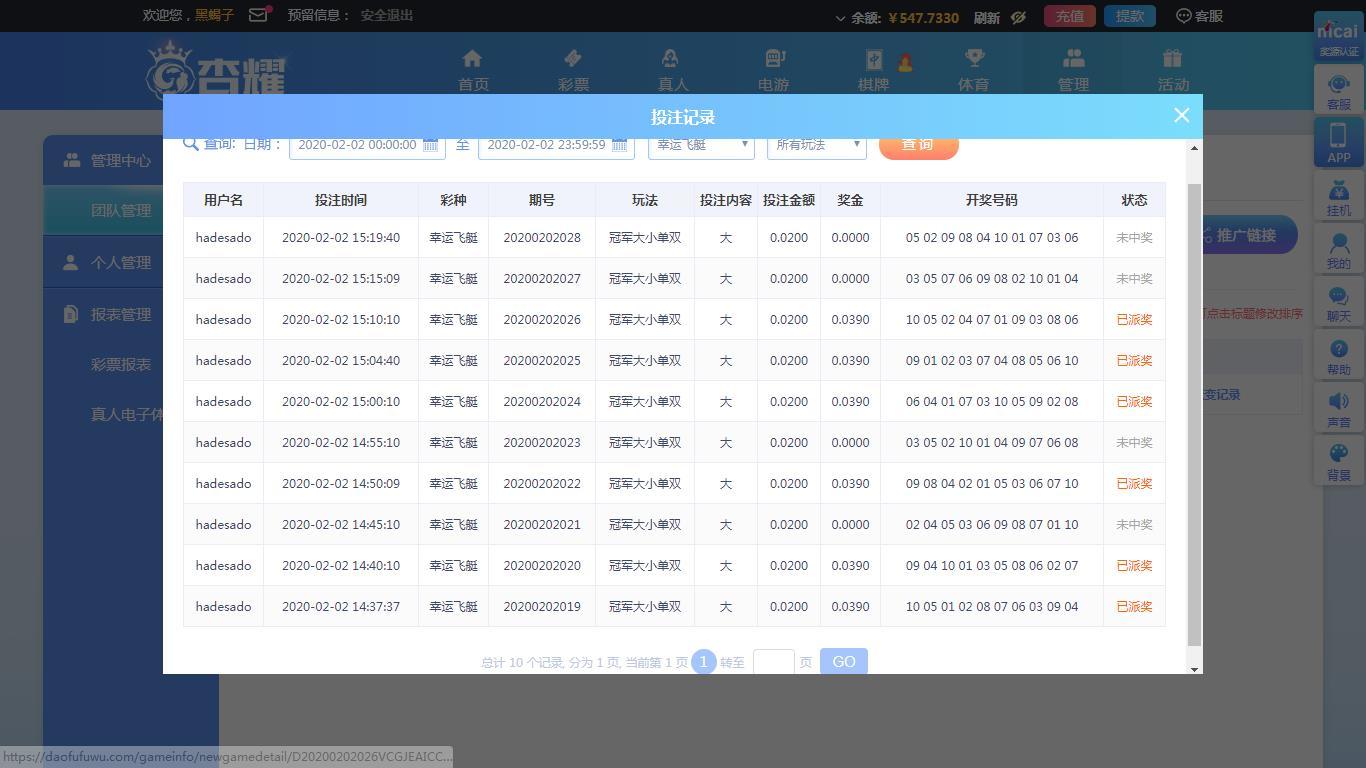Click 未中奖 status for period 20200202027
1366x768 pixels.
coord(1134,279)
